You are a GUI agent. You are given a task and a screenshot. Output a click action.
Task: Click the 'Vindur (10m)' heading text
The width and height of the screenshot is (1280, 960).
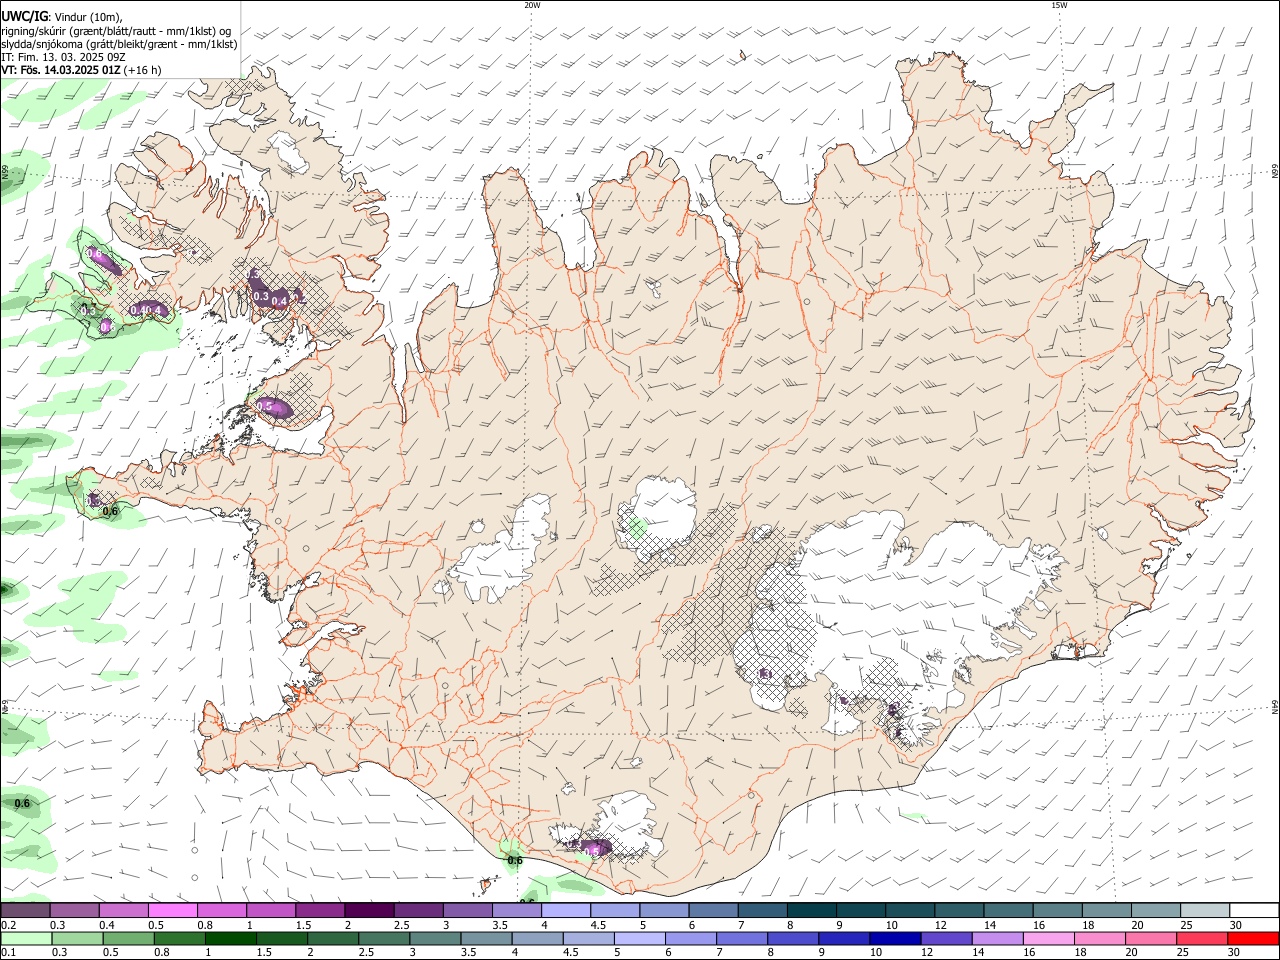(x=89, y=16)
